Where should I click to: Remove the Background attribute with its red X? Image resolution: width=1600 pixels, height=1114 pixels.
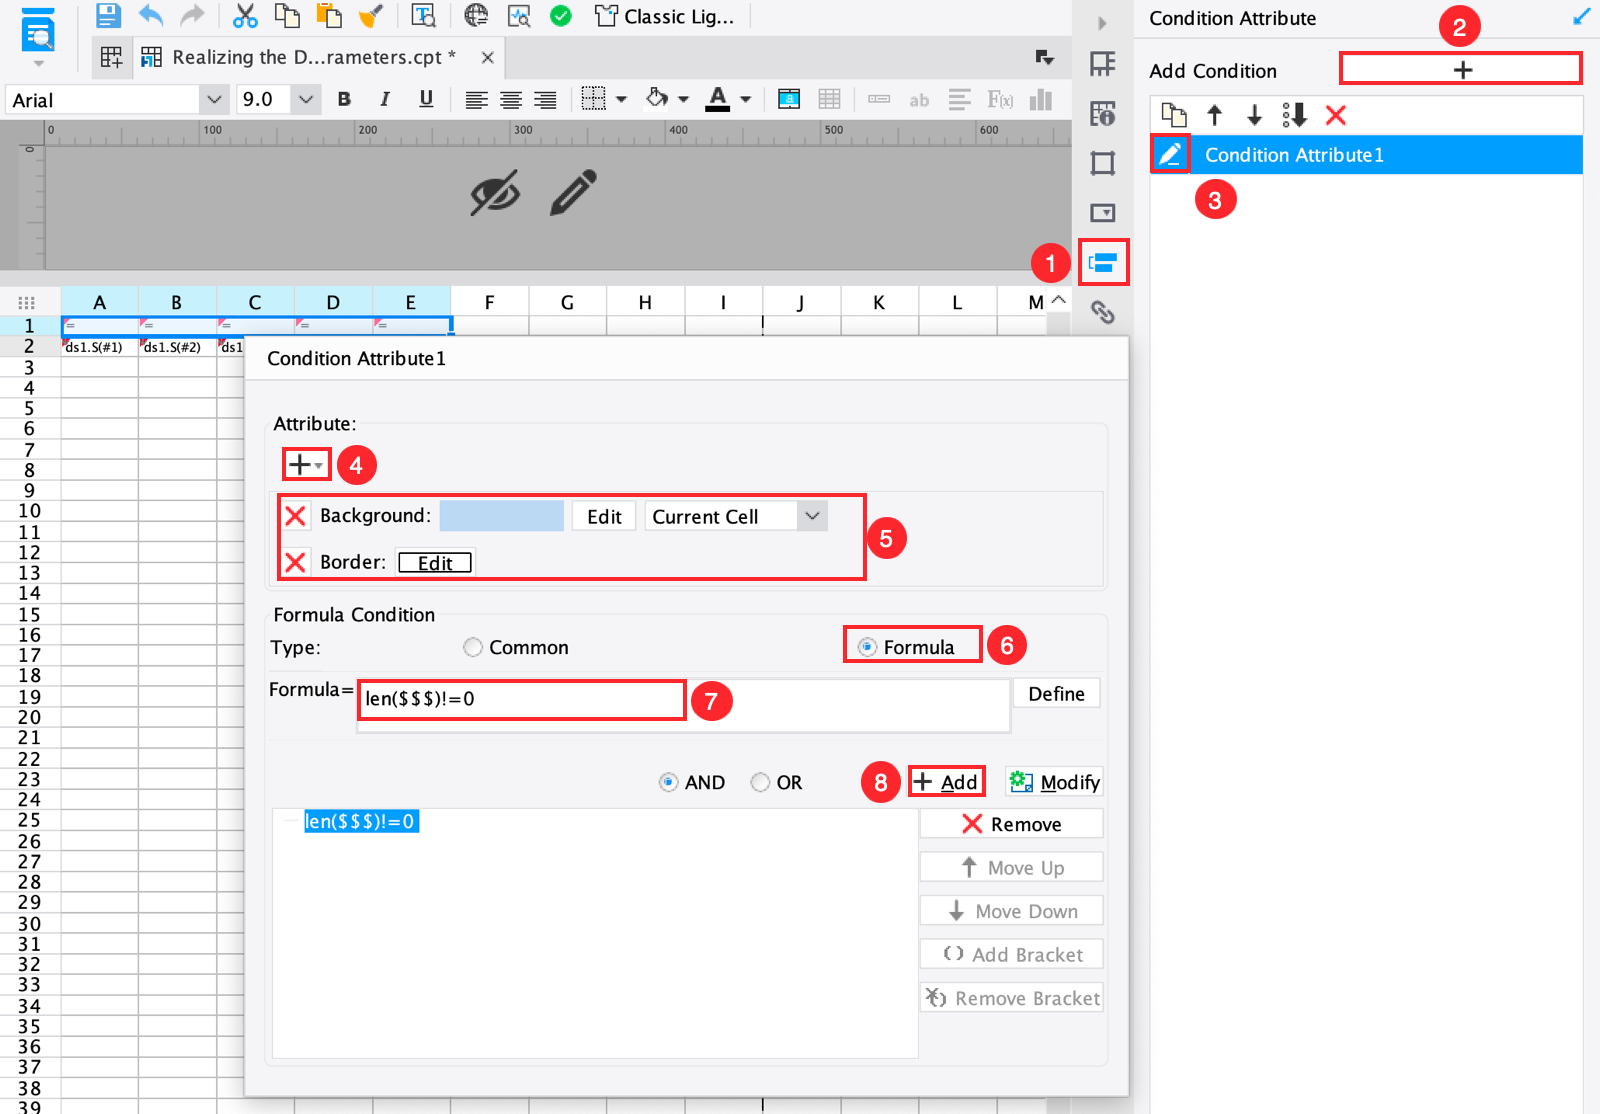click(295, 516)
